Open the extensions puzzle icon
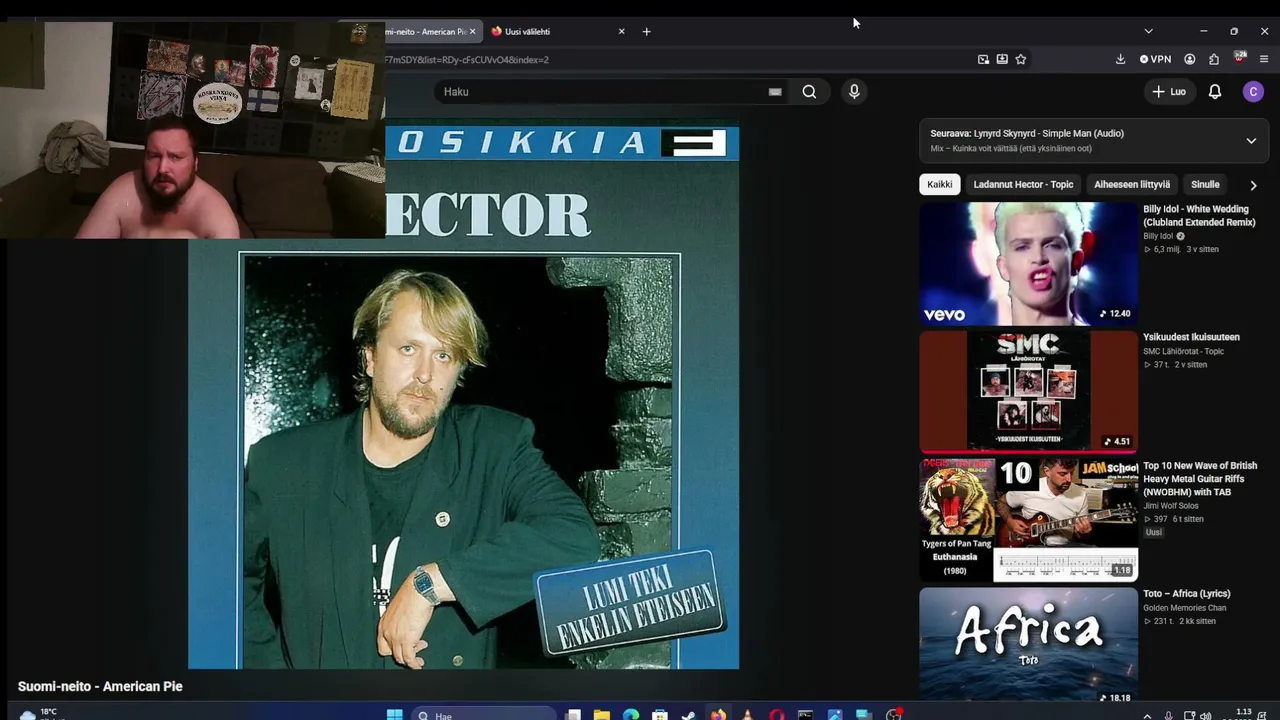Screen dimensions: 1280x720 (x=1214, y=59)
